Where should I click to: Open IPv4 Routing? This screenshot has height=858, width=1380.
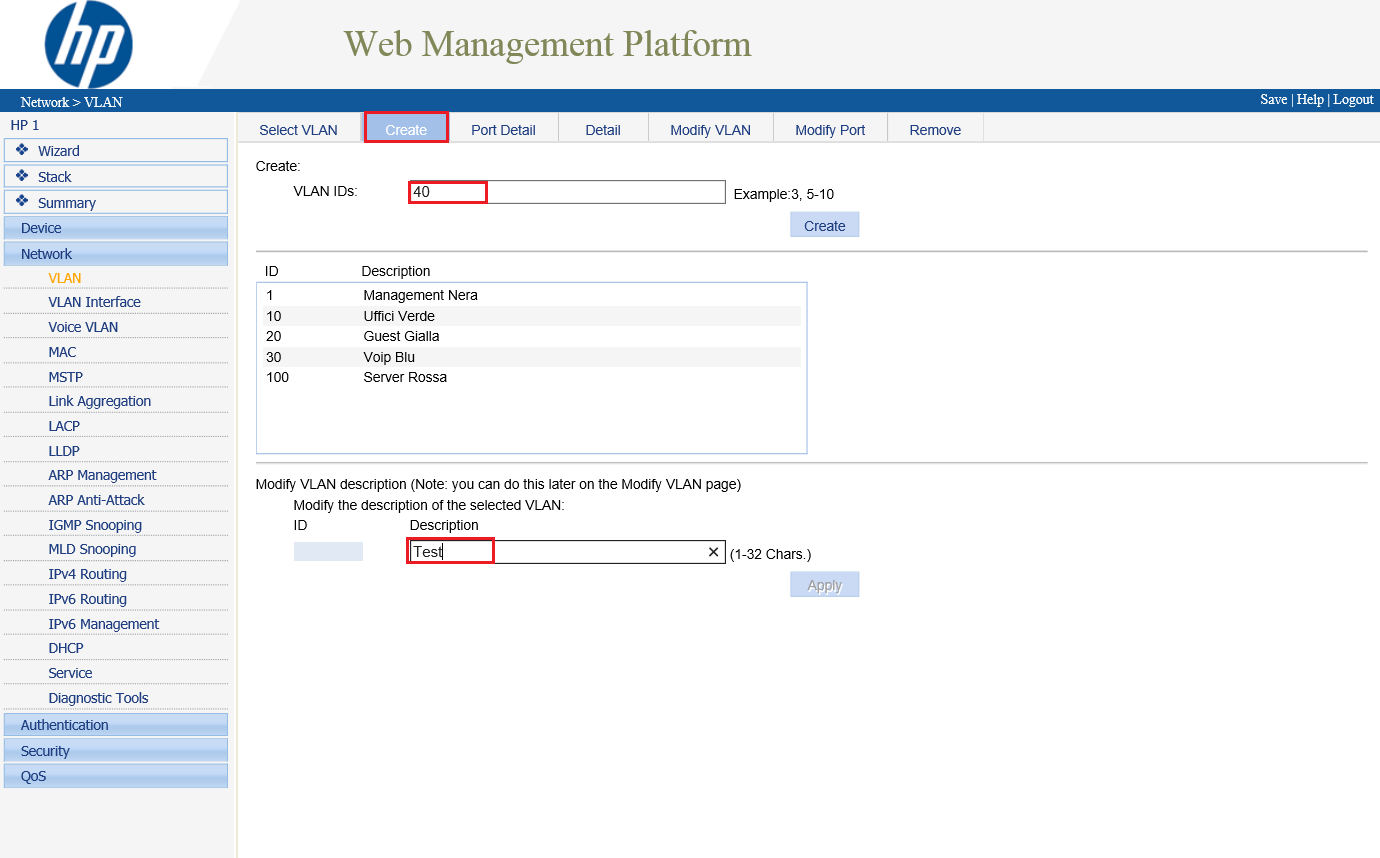click(x=88, y=574)
